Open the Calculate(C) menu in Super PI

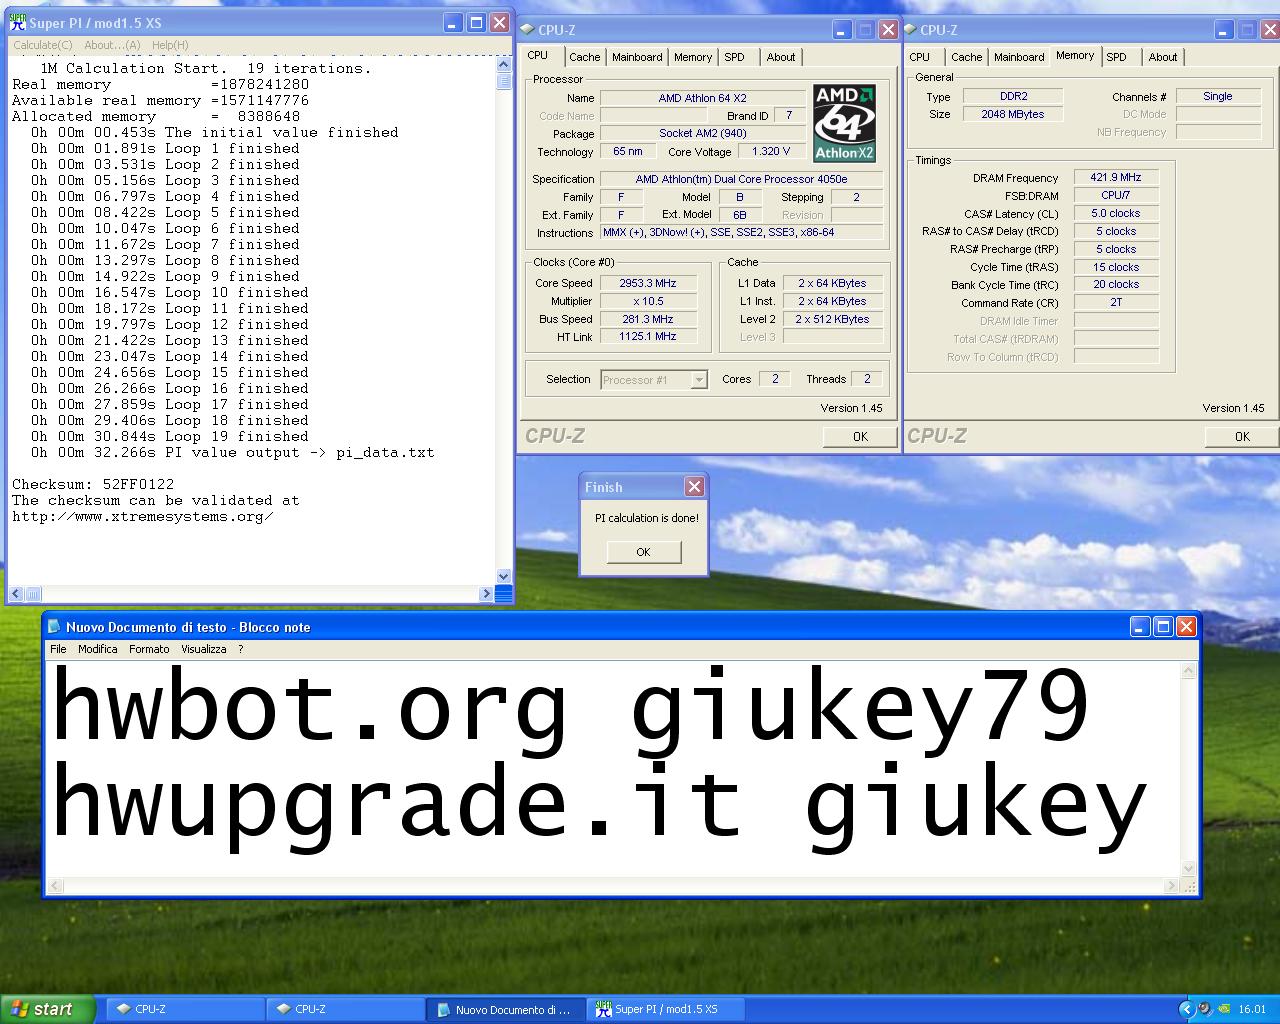(x=42, y=45)
